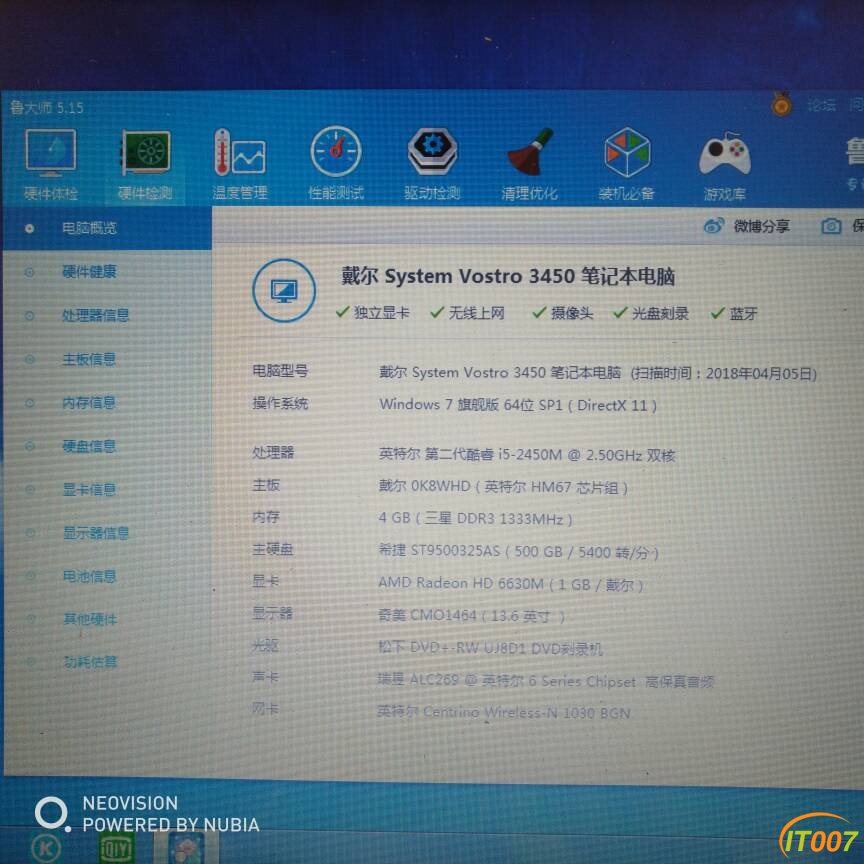Click 独立显卡 feature label
The height and width of the screenshot is (864, 864).
(381, 313)
